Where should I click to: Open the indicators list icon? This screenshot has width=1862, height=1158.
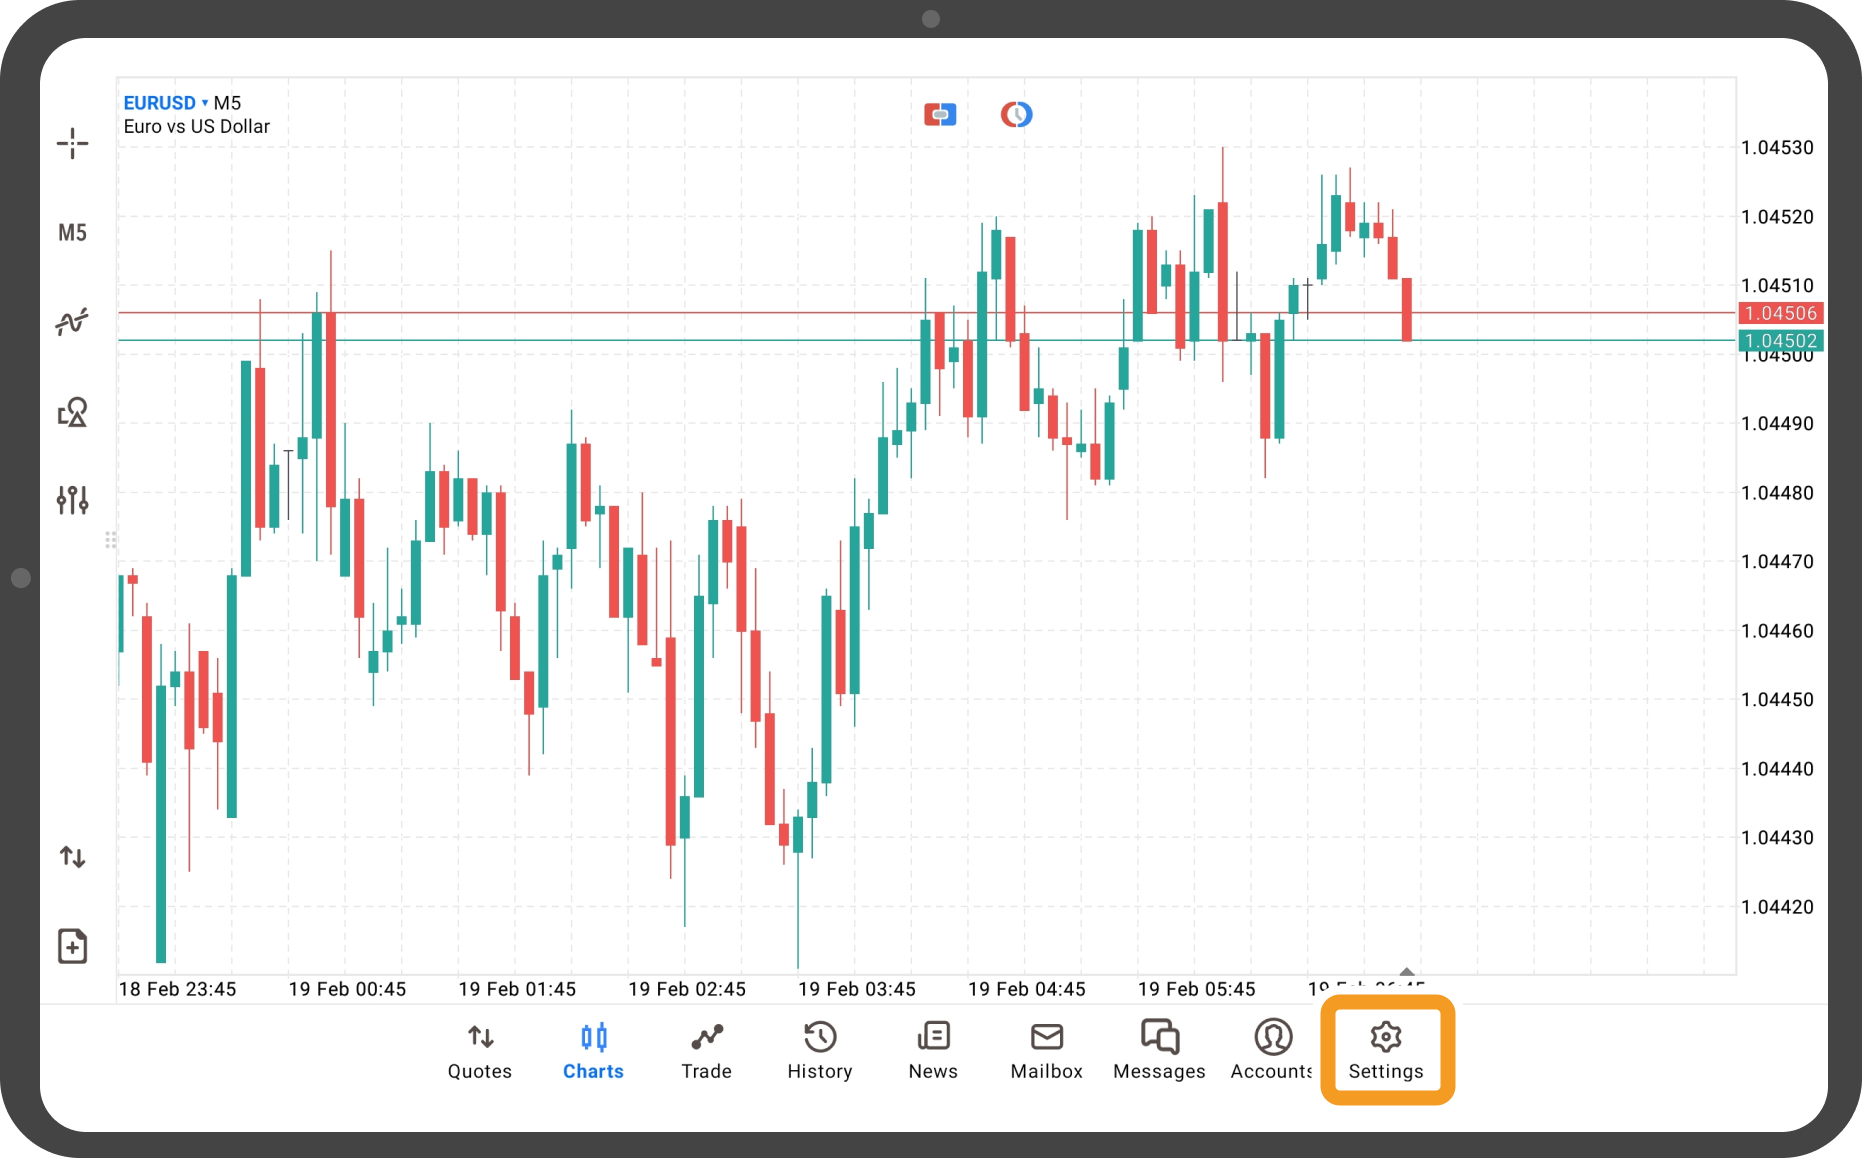pyautogui.click(x=72, y=322)
